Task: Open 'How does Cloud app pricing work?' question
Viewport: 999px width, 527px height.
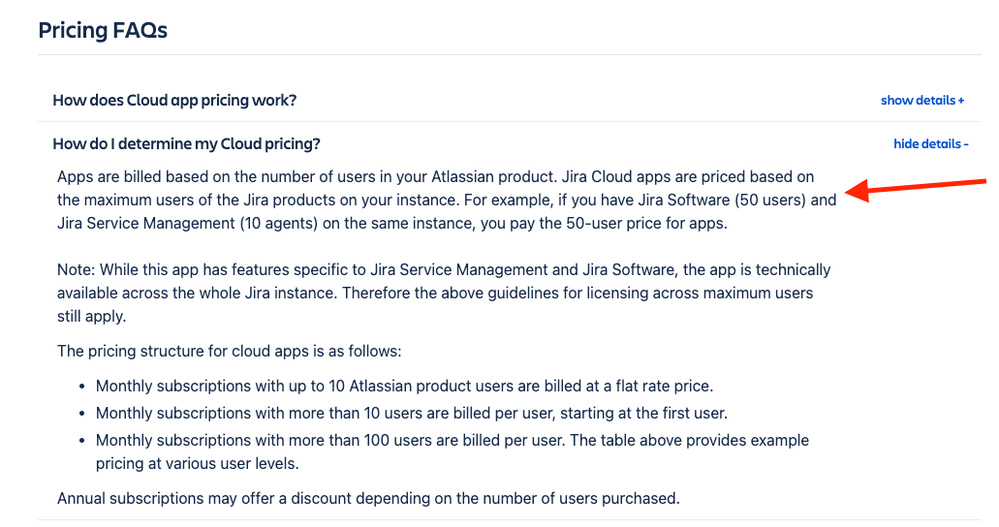Action: point(175,100)
